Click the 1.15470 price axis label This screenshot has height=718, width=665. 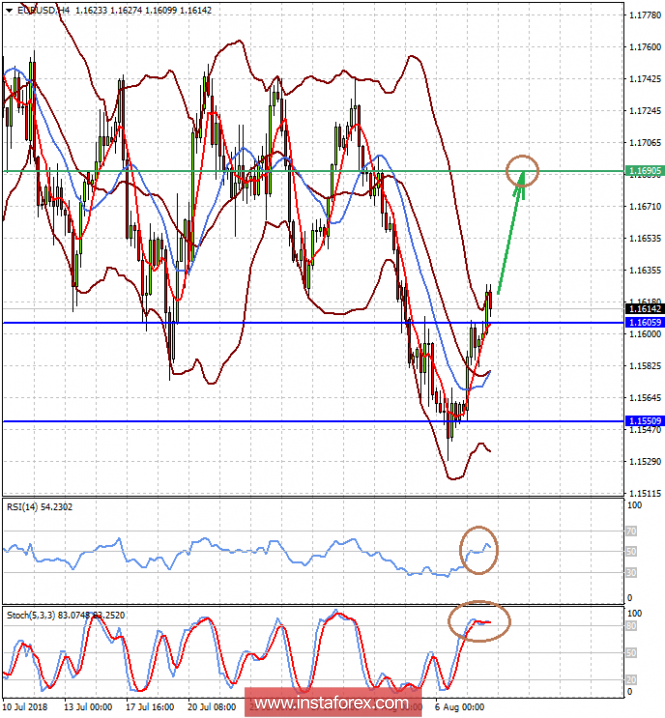pyautogui.click(x=645, y=430)
